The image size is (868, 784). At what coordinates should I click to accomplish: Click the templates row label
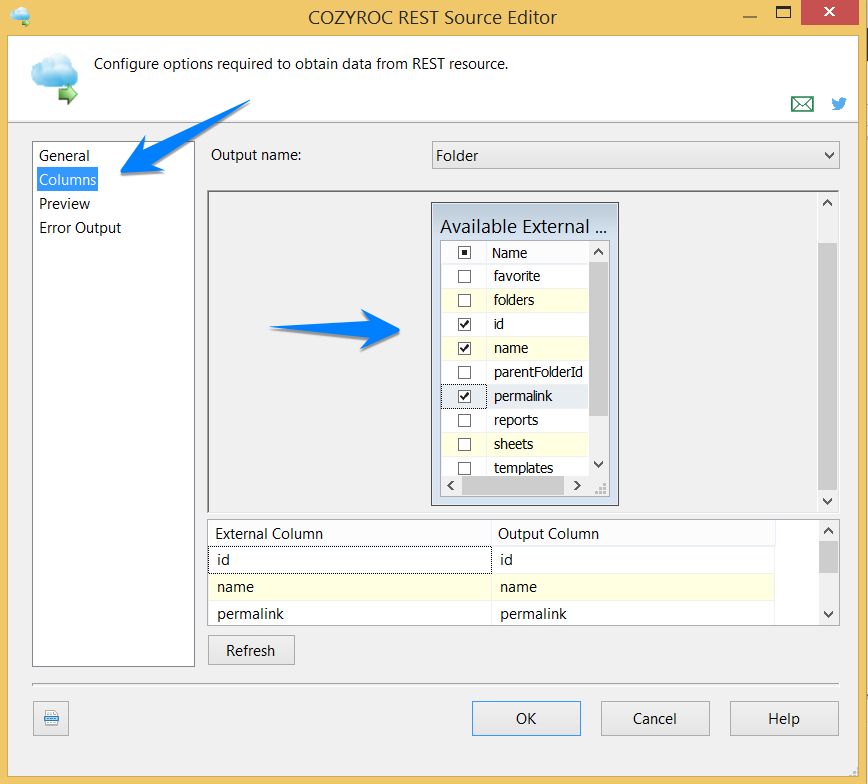point(523,468)
